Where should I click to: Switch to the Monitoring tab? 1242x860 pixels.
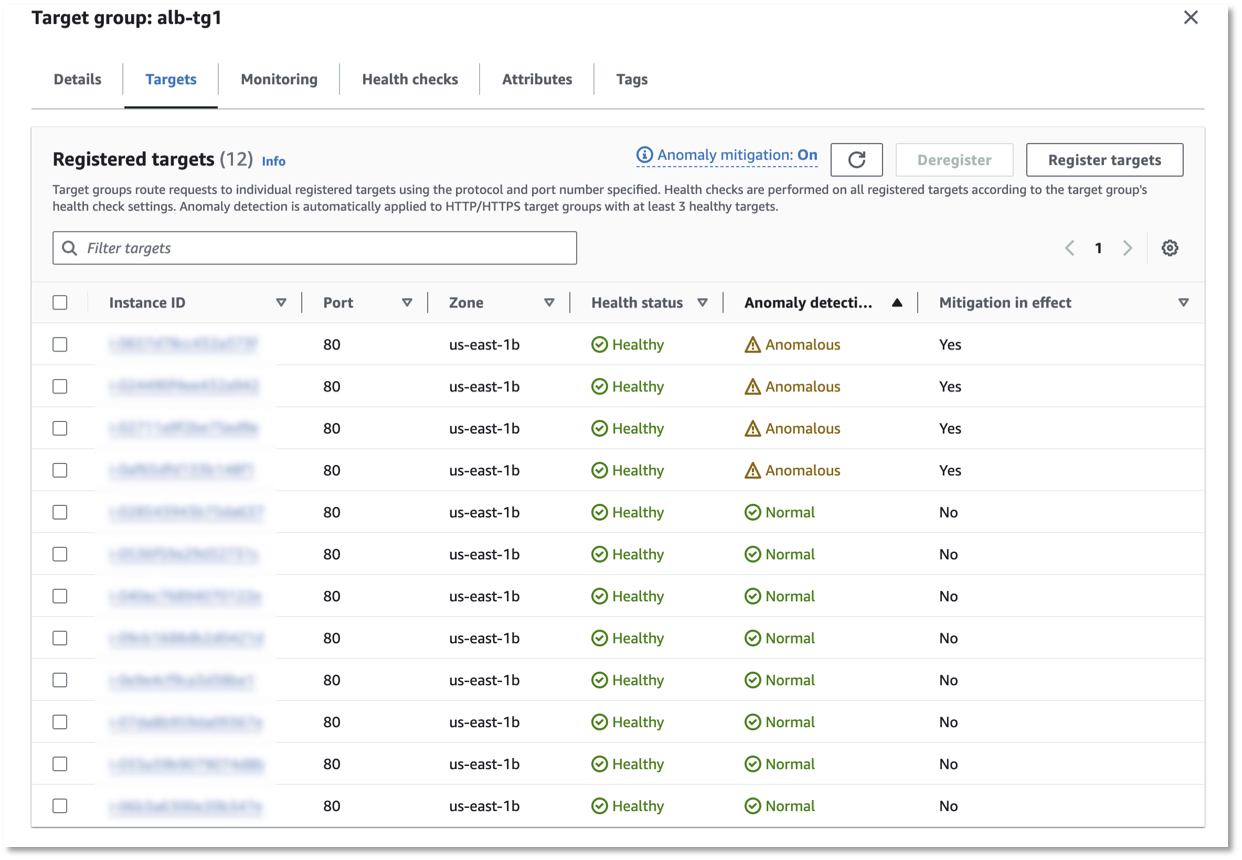click(x=279, y=79)
